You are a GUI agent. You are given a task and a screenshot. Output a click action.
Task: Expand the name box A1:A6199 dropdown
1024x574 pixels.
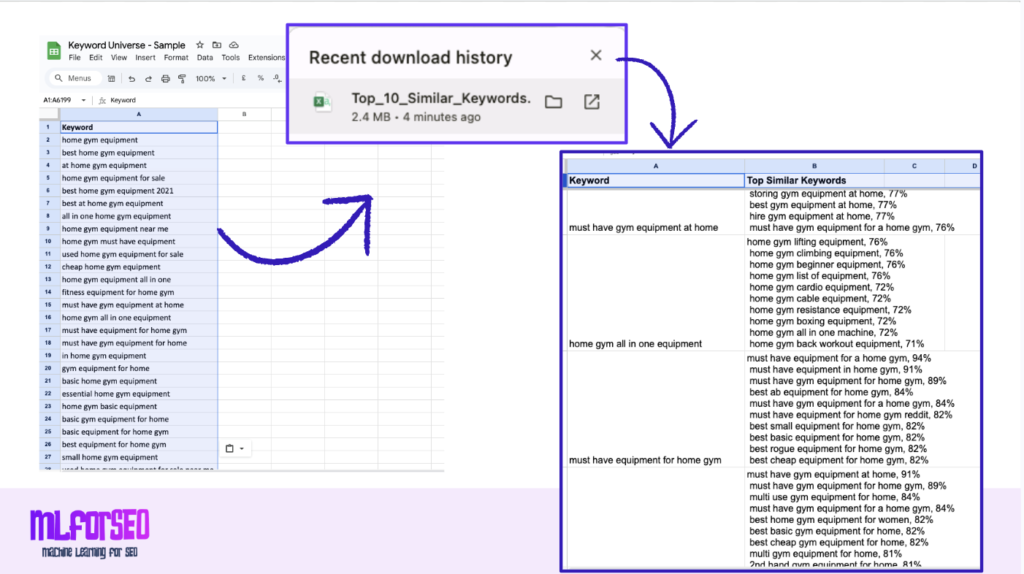84,101
